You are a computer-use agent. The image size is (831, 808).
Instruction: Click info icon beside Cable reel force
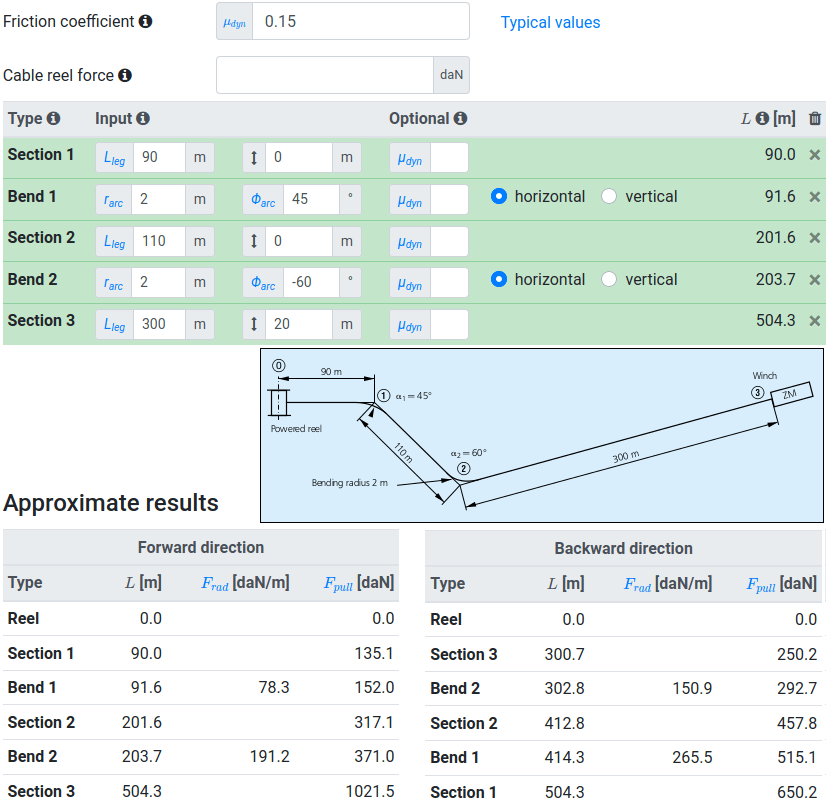click(x=125, y=76)
